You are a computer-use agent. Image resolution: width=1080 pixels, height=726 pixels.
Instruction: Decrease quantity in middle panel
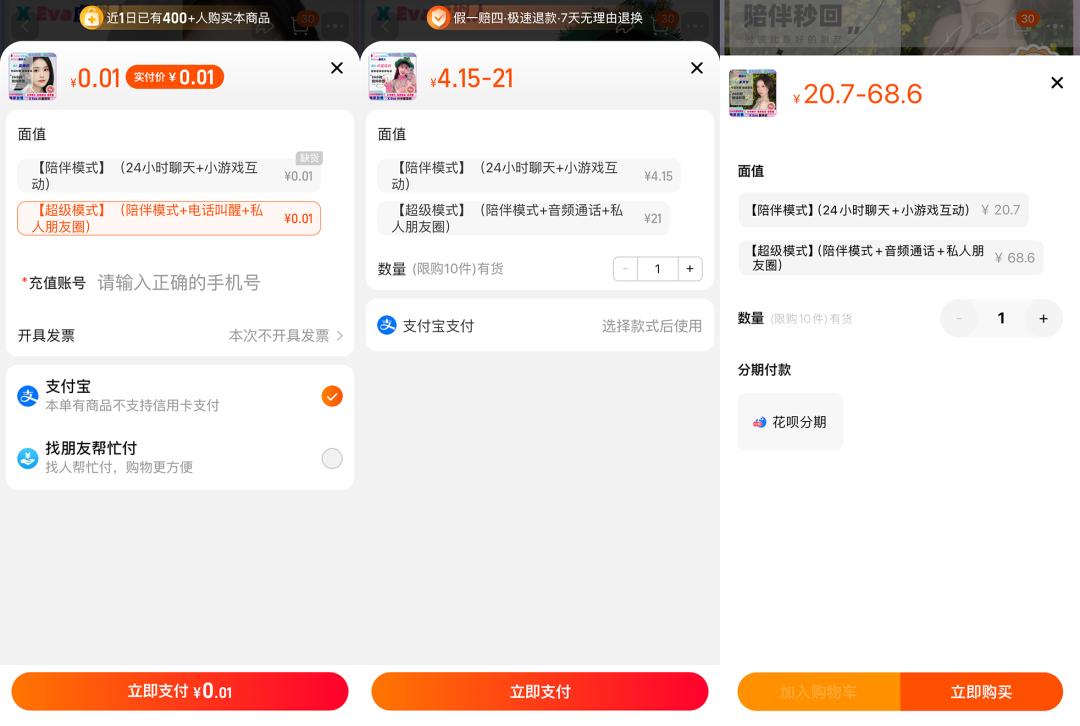pos(625,269)
